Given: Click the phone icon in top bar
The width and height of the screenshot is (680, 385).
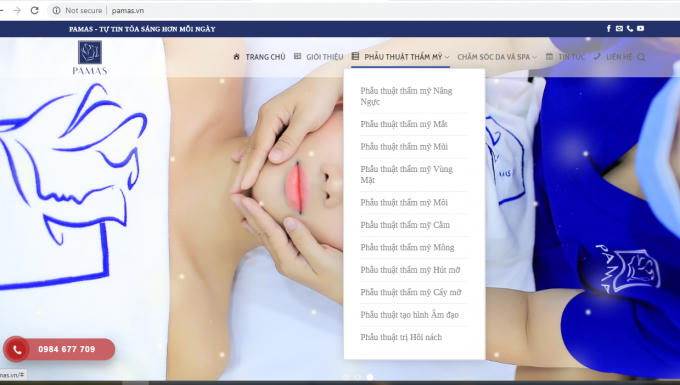Looking at the screenshot, I should 630,28.
